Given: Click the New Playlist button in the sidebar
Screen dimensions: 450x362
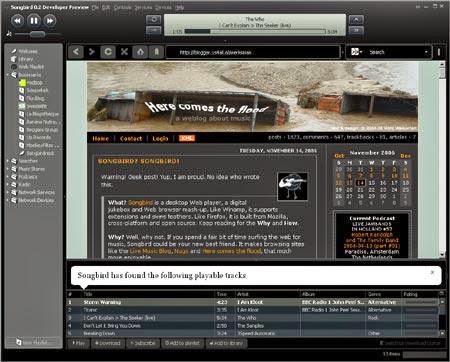Looking at the screenshot, I should click(33, 342).
